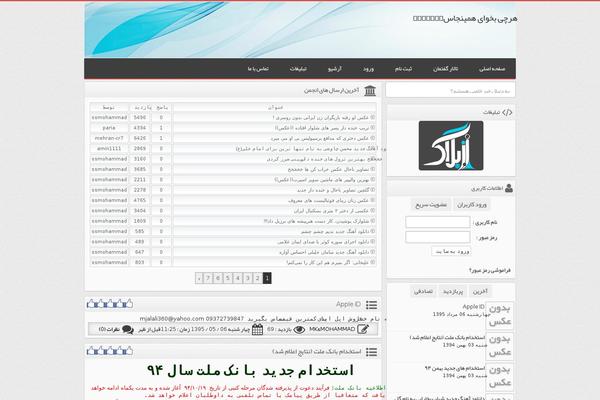Go to forum page 5 in pagination
The image size is (600, 400).
coord(228,278)
